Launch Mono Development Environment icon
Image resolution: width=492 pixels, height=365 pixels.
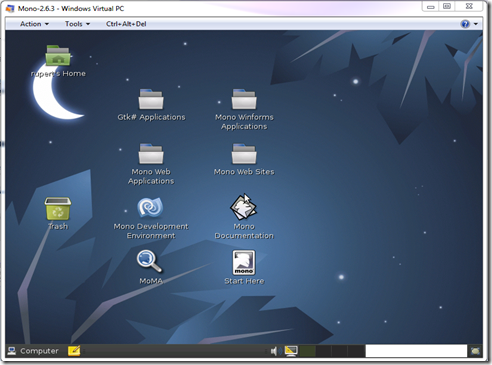coord(150,208)
